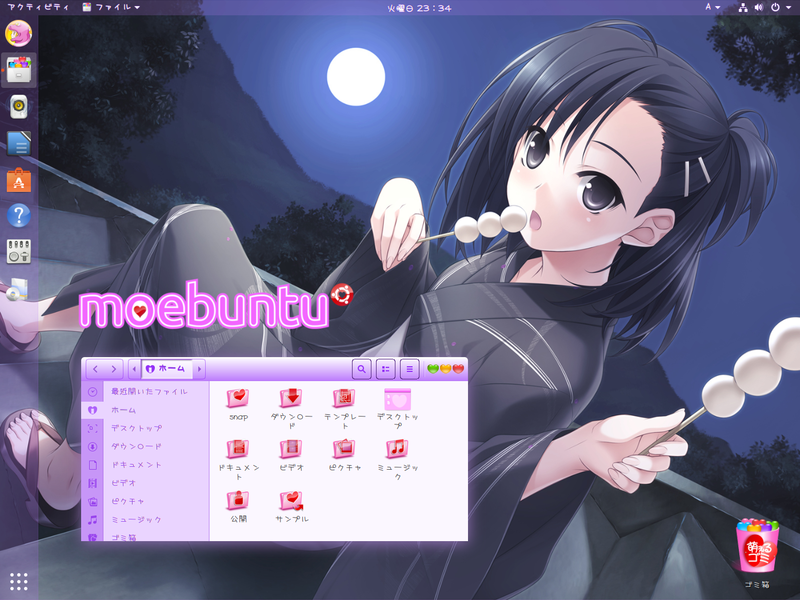
Task: Open the hamburger menu in Files
Action: [410, 369]
